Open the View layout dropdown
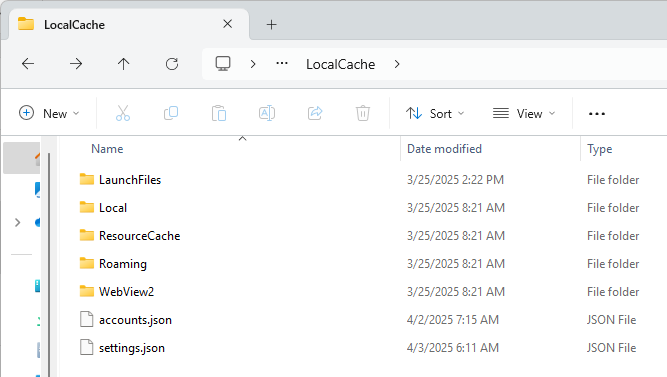 [x=524, y=114]
